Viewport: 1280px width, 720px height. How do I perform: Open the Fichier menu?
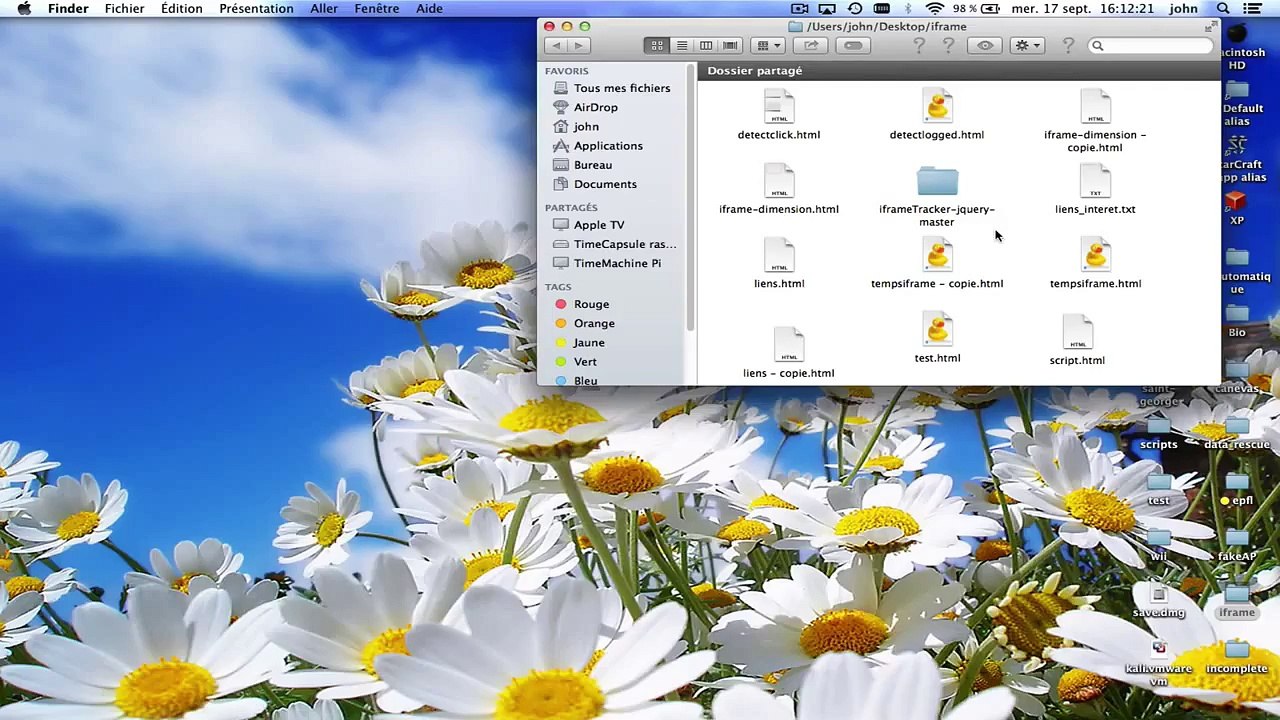click(x=124, y=9)
